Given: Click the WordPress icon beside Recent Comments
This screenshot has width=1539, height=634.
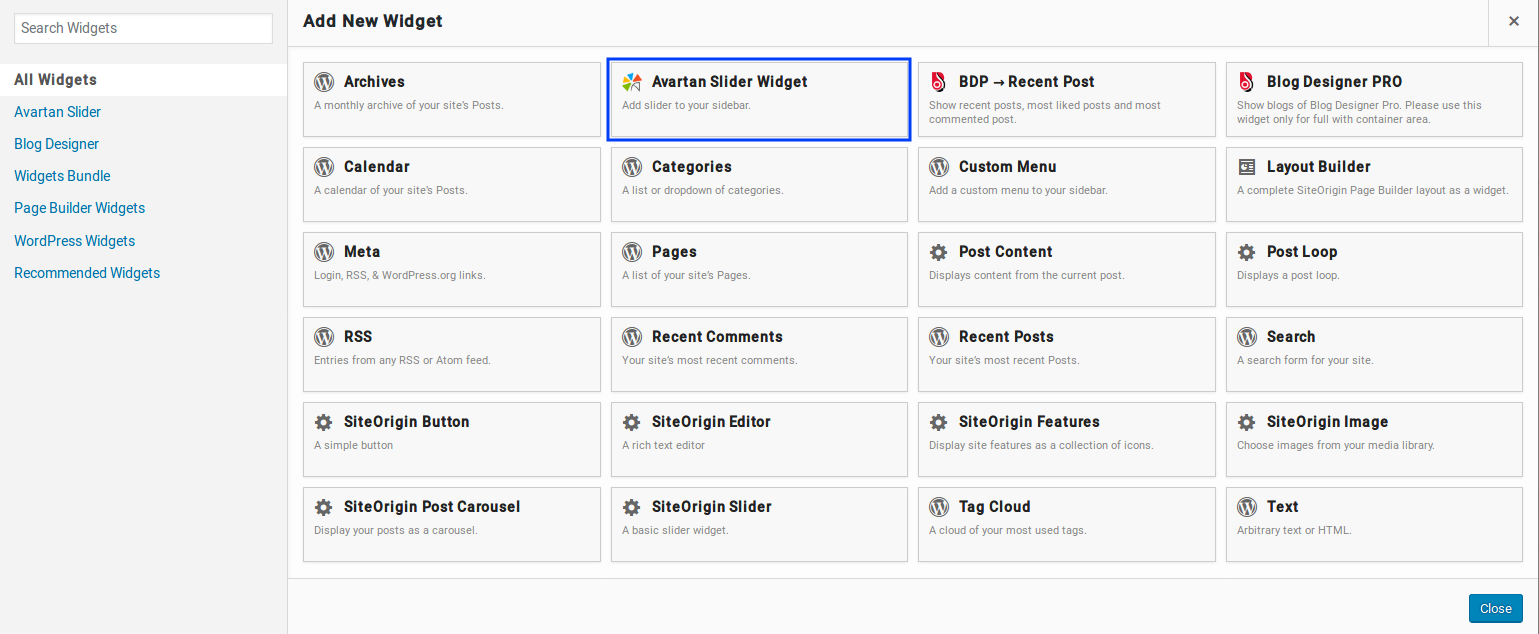Looking at the screenshot, I should coord(632,337).
